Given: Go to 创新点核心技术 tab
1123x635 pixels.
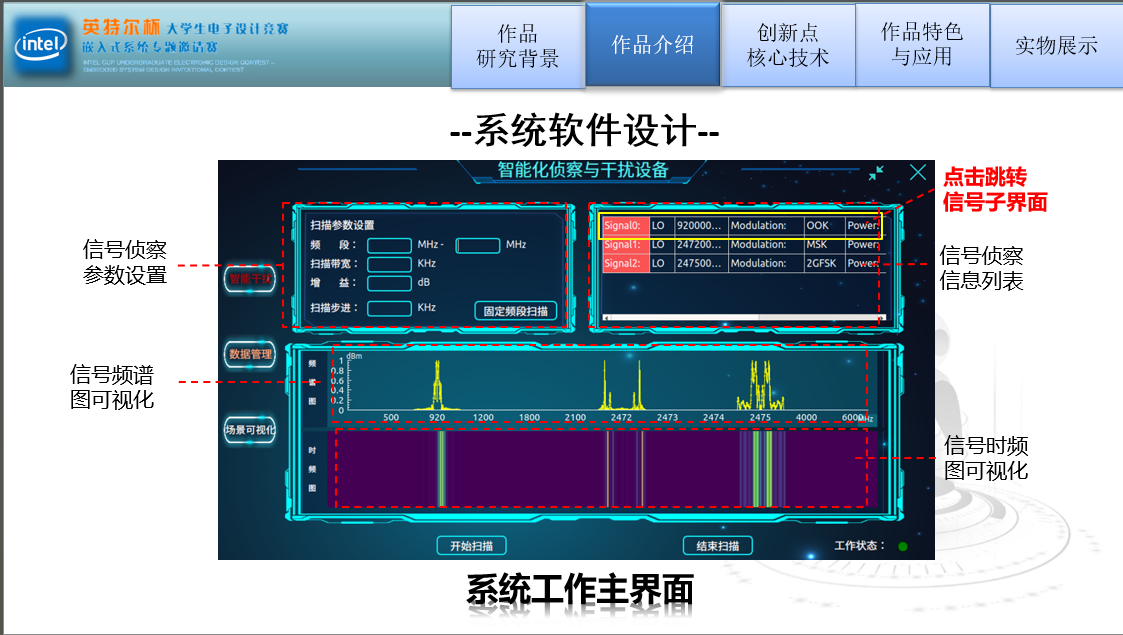Looking at the screenshot, I should (788, 45).
